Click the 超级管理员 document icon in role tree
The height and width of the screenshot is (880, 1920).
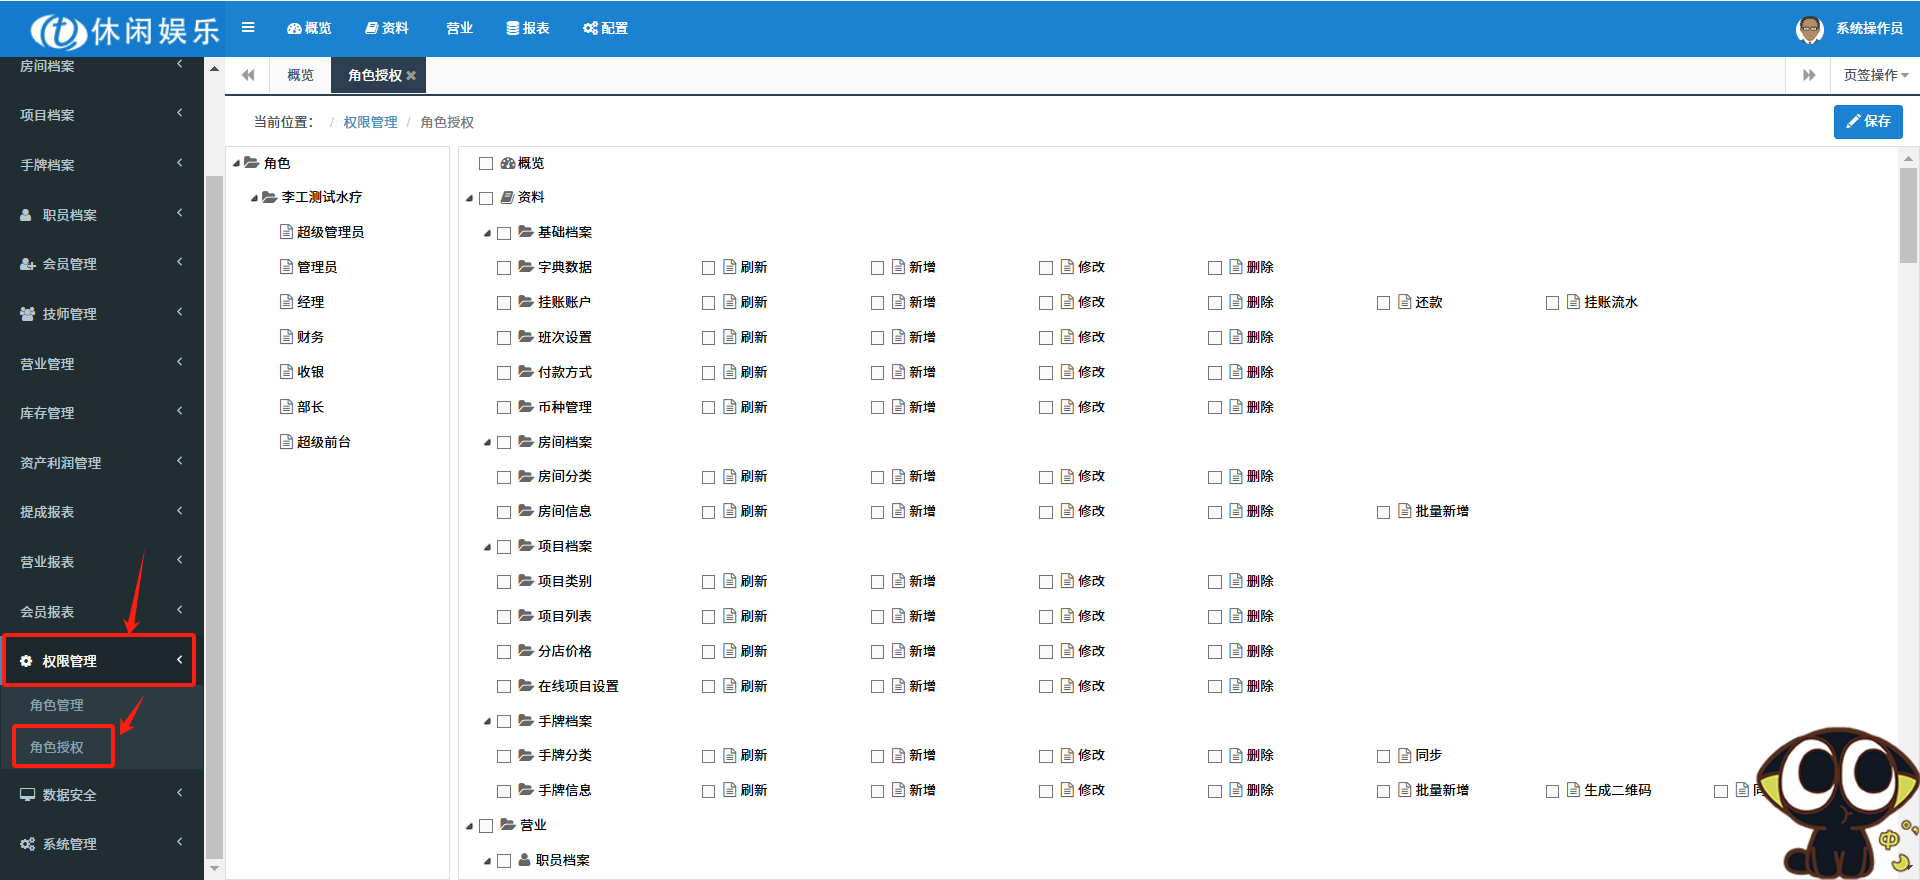click(x=286, y=232)
